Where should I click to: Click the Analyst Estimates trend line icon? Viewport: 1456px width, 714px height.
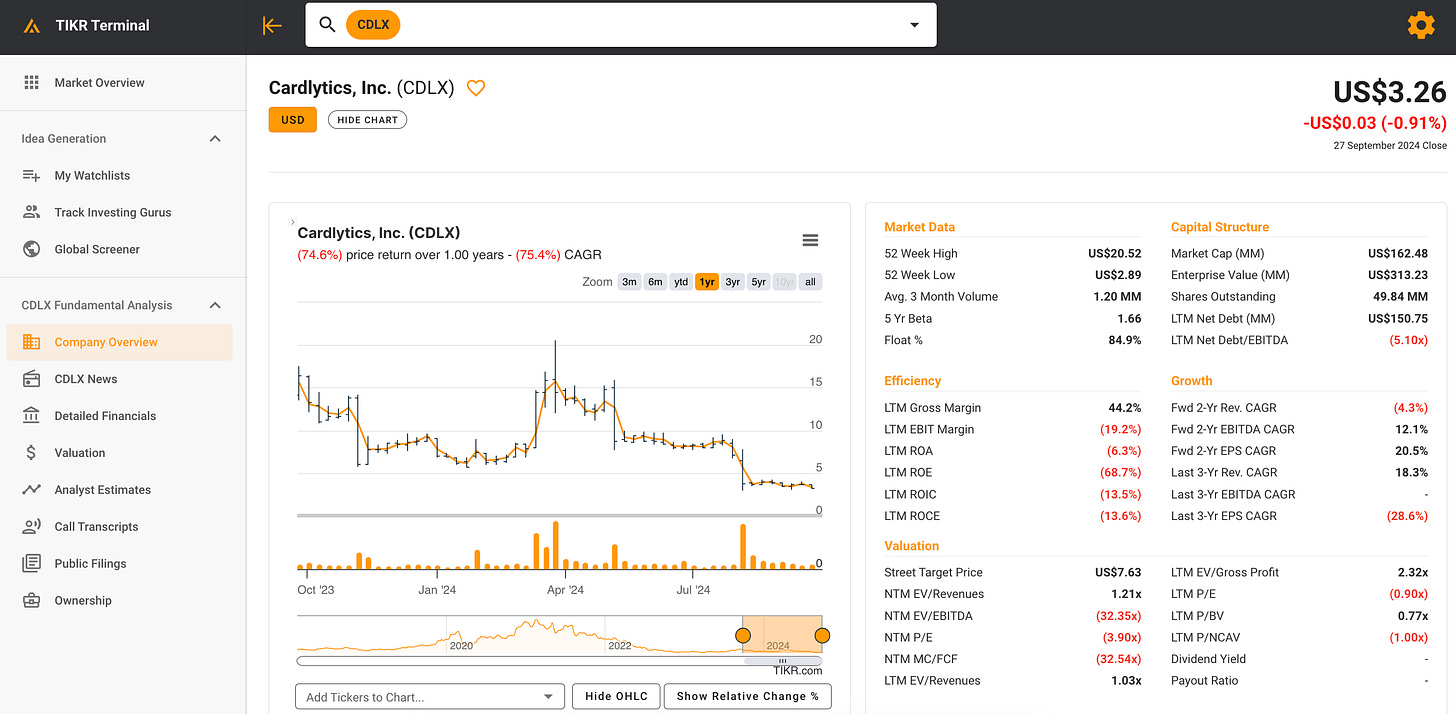click(31, 490)
